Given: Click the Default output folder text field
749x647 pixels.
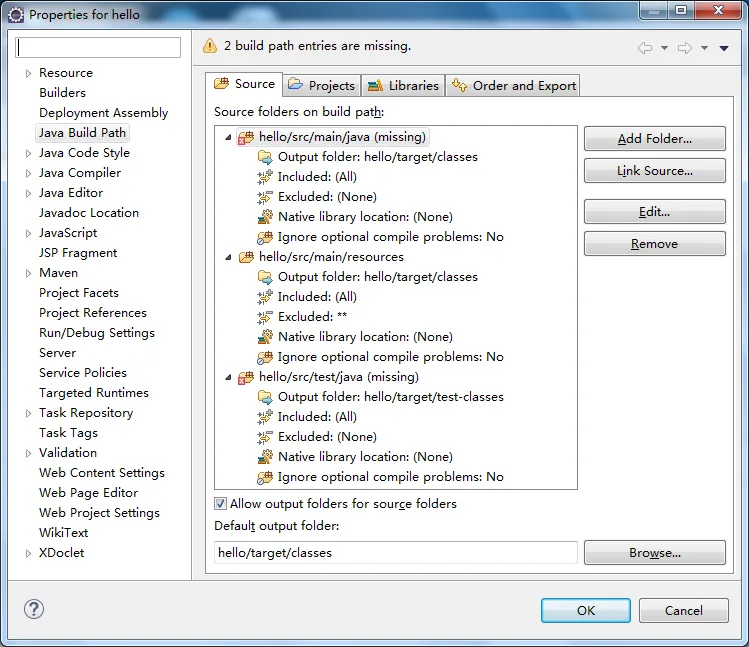Looking at the screenshot, I should pos(396,553).
